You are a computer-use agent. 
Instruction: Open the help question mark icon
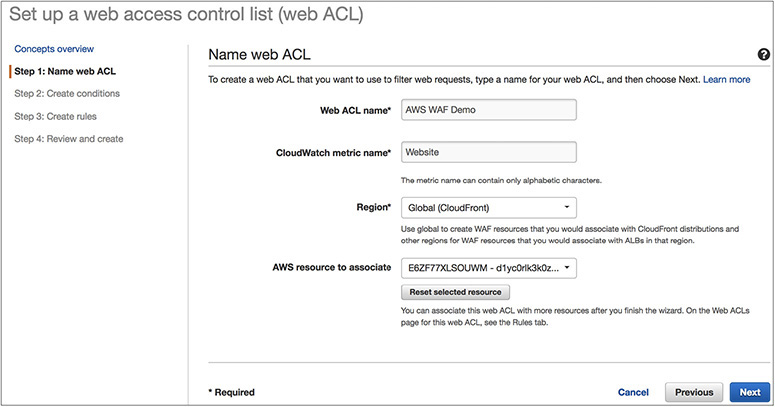click(x=764, y=57)
